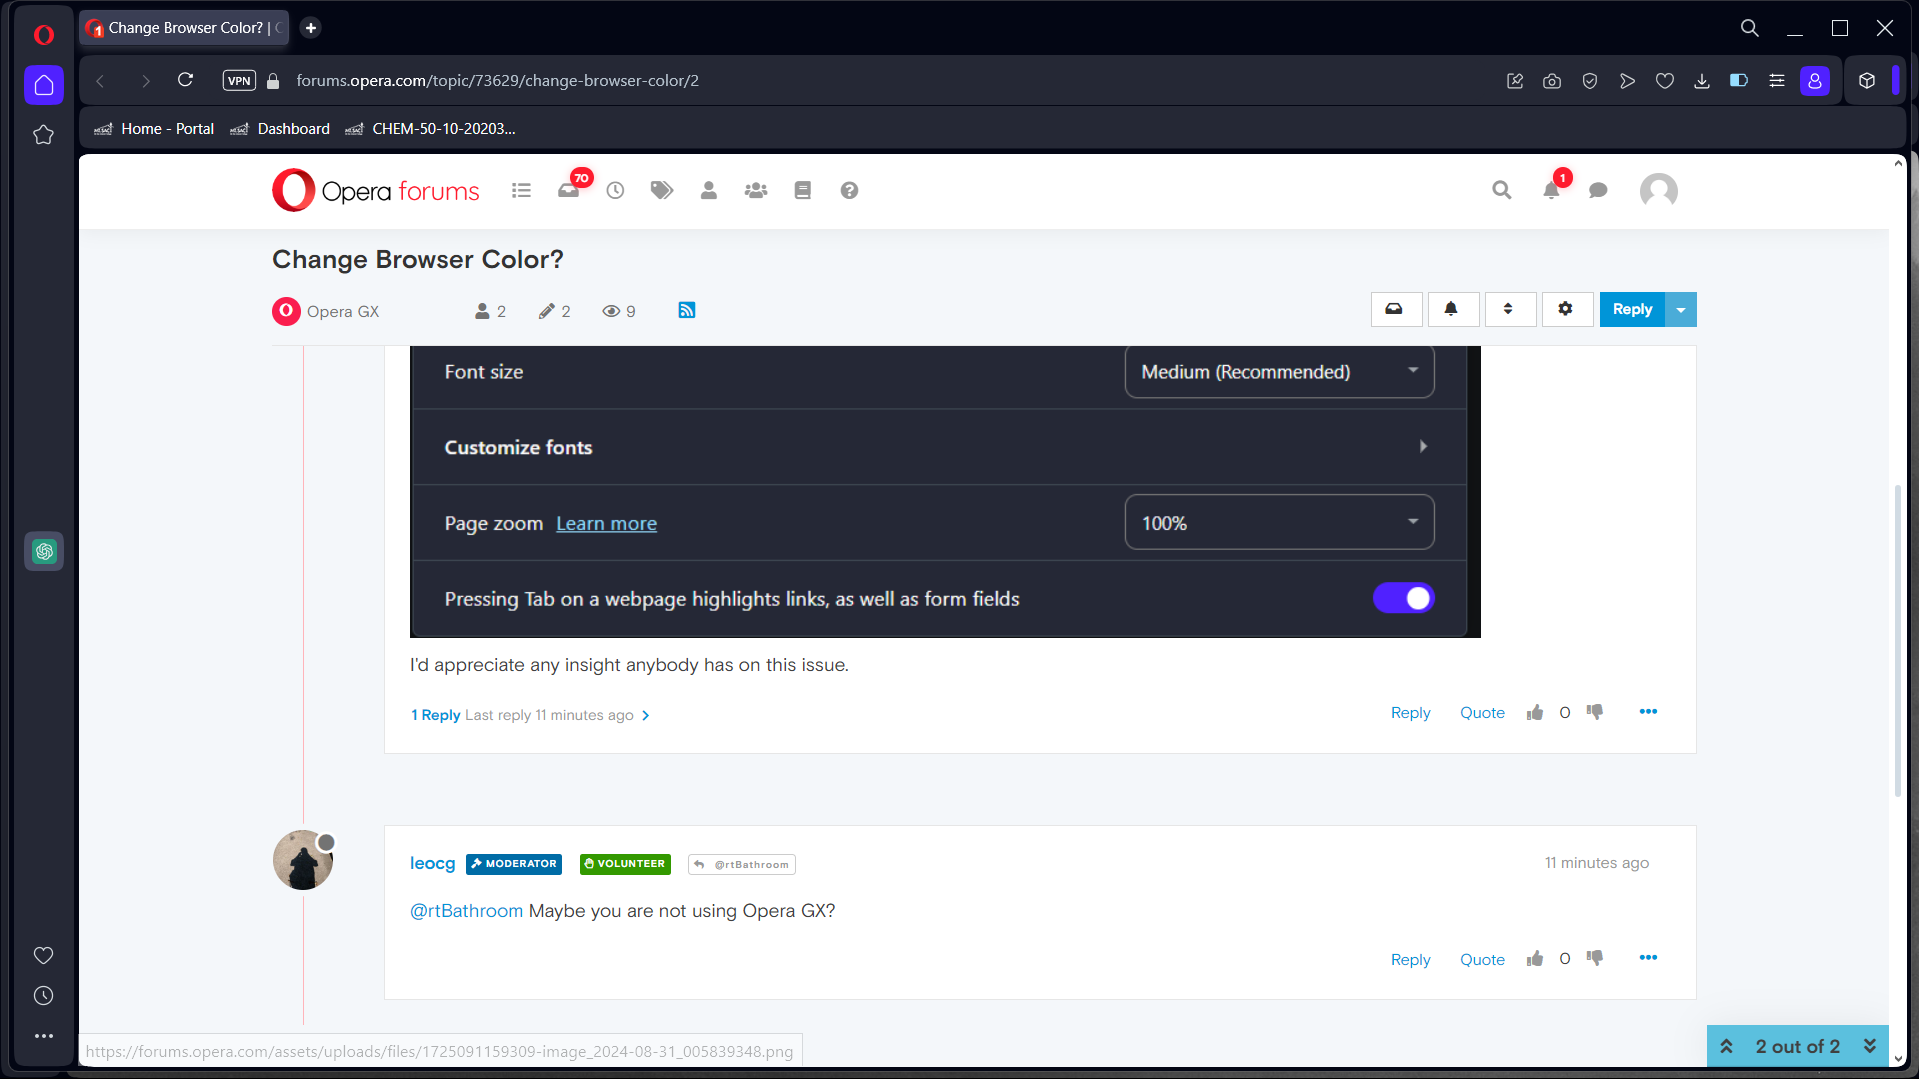Viewport: 1919px width, 1079px height.
Task: Open first post's more options menu
Action: pos(1648,712)
